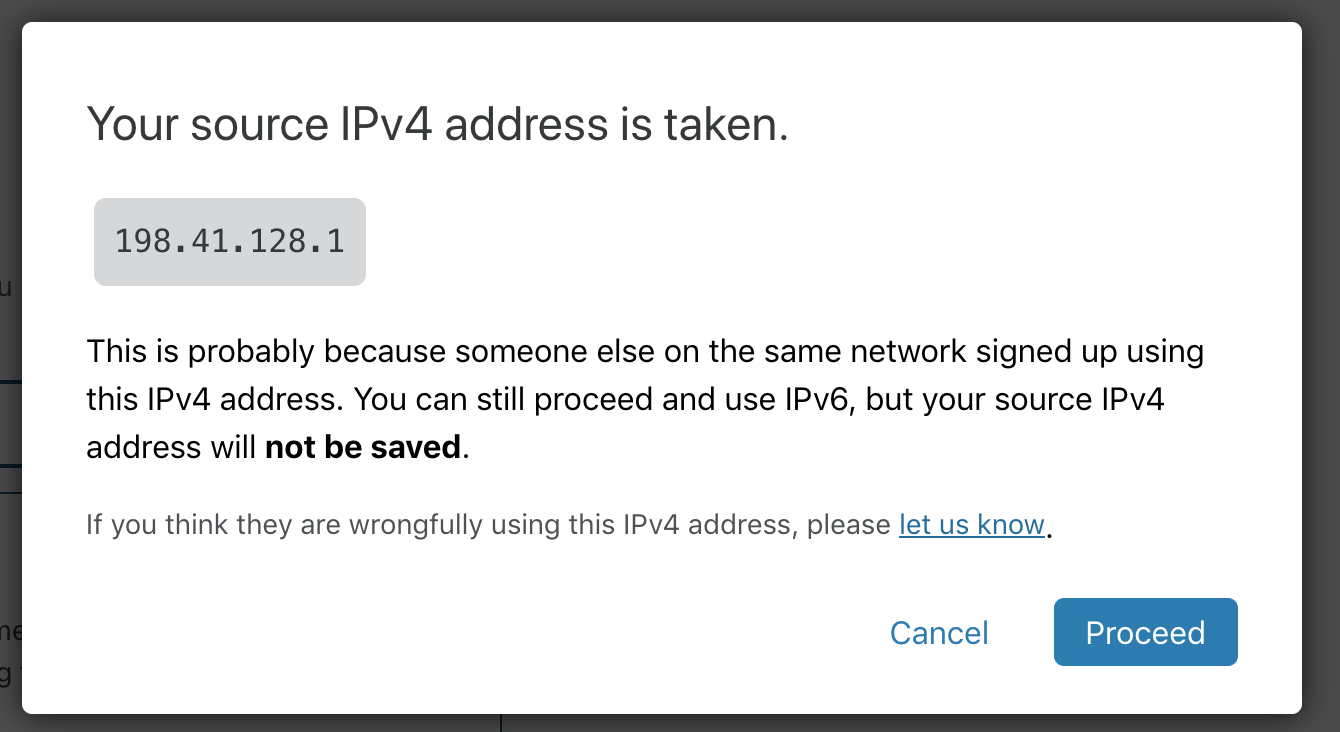Image resolution: width=1340 pixels, height=732 pixels.
Task: Click the explanation paragraph text
Action: [x=645, y=398]
